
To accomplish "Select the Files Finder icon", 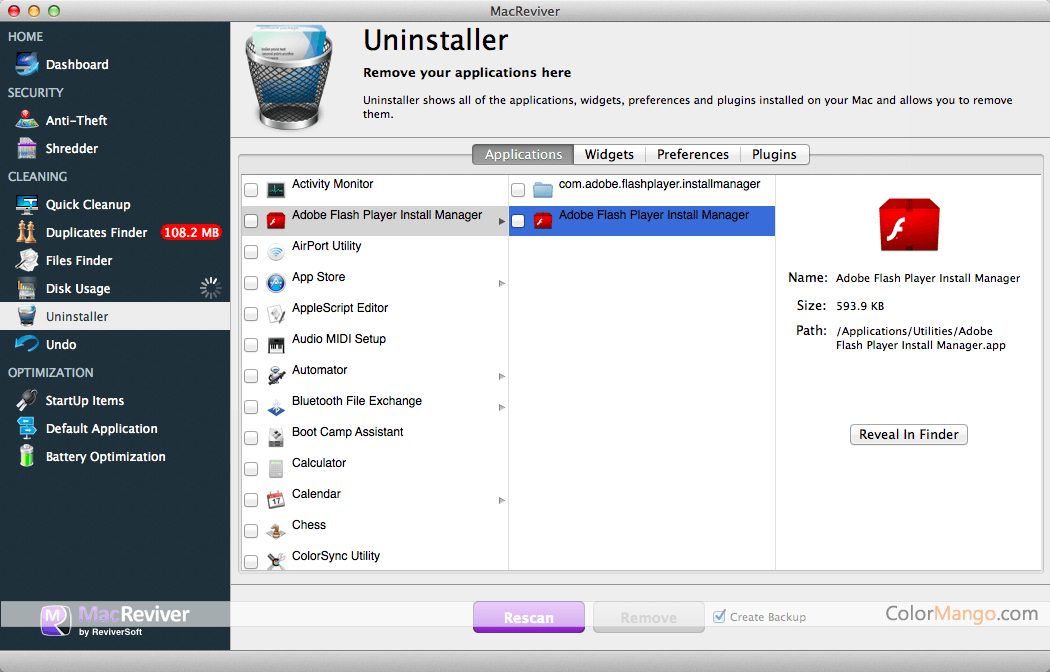I will point(27,261).
